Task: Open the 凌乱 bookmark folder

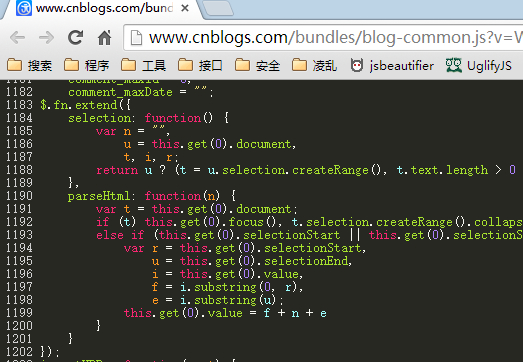Action: [314, 65]
